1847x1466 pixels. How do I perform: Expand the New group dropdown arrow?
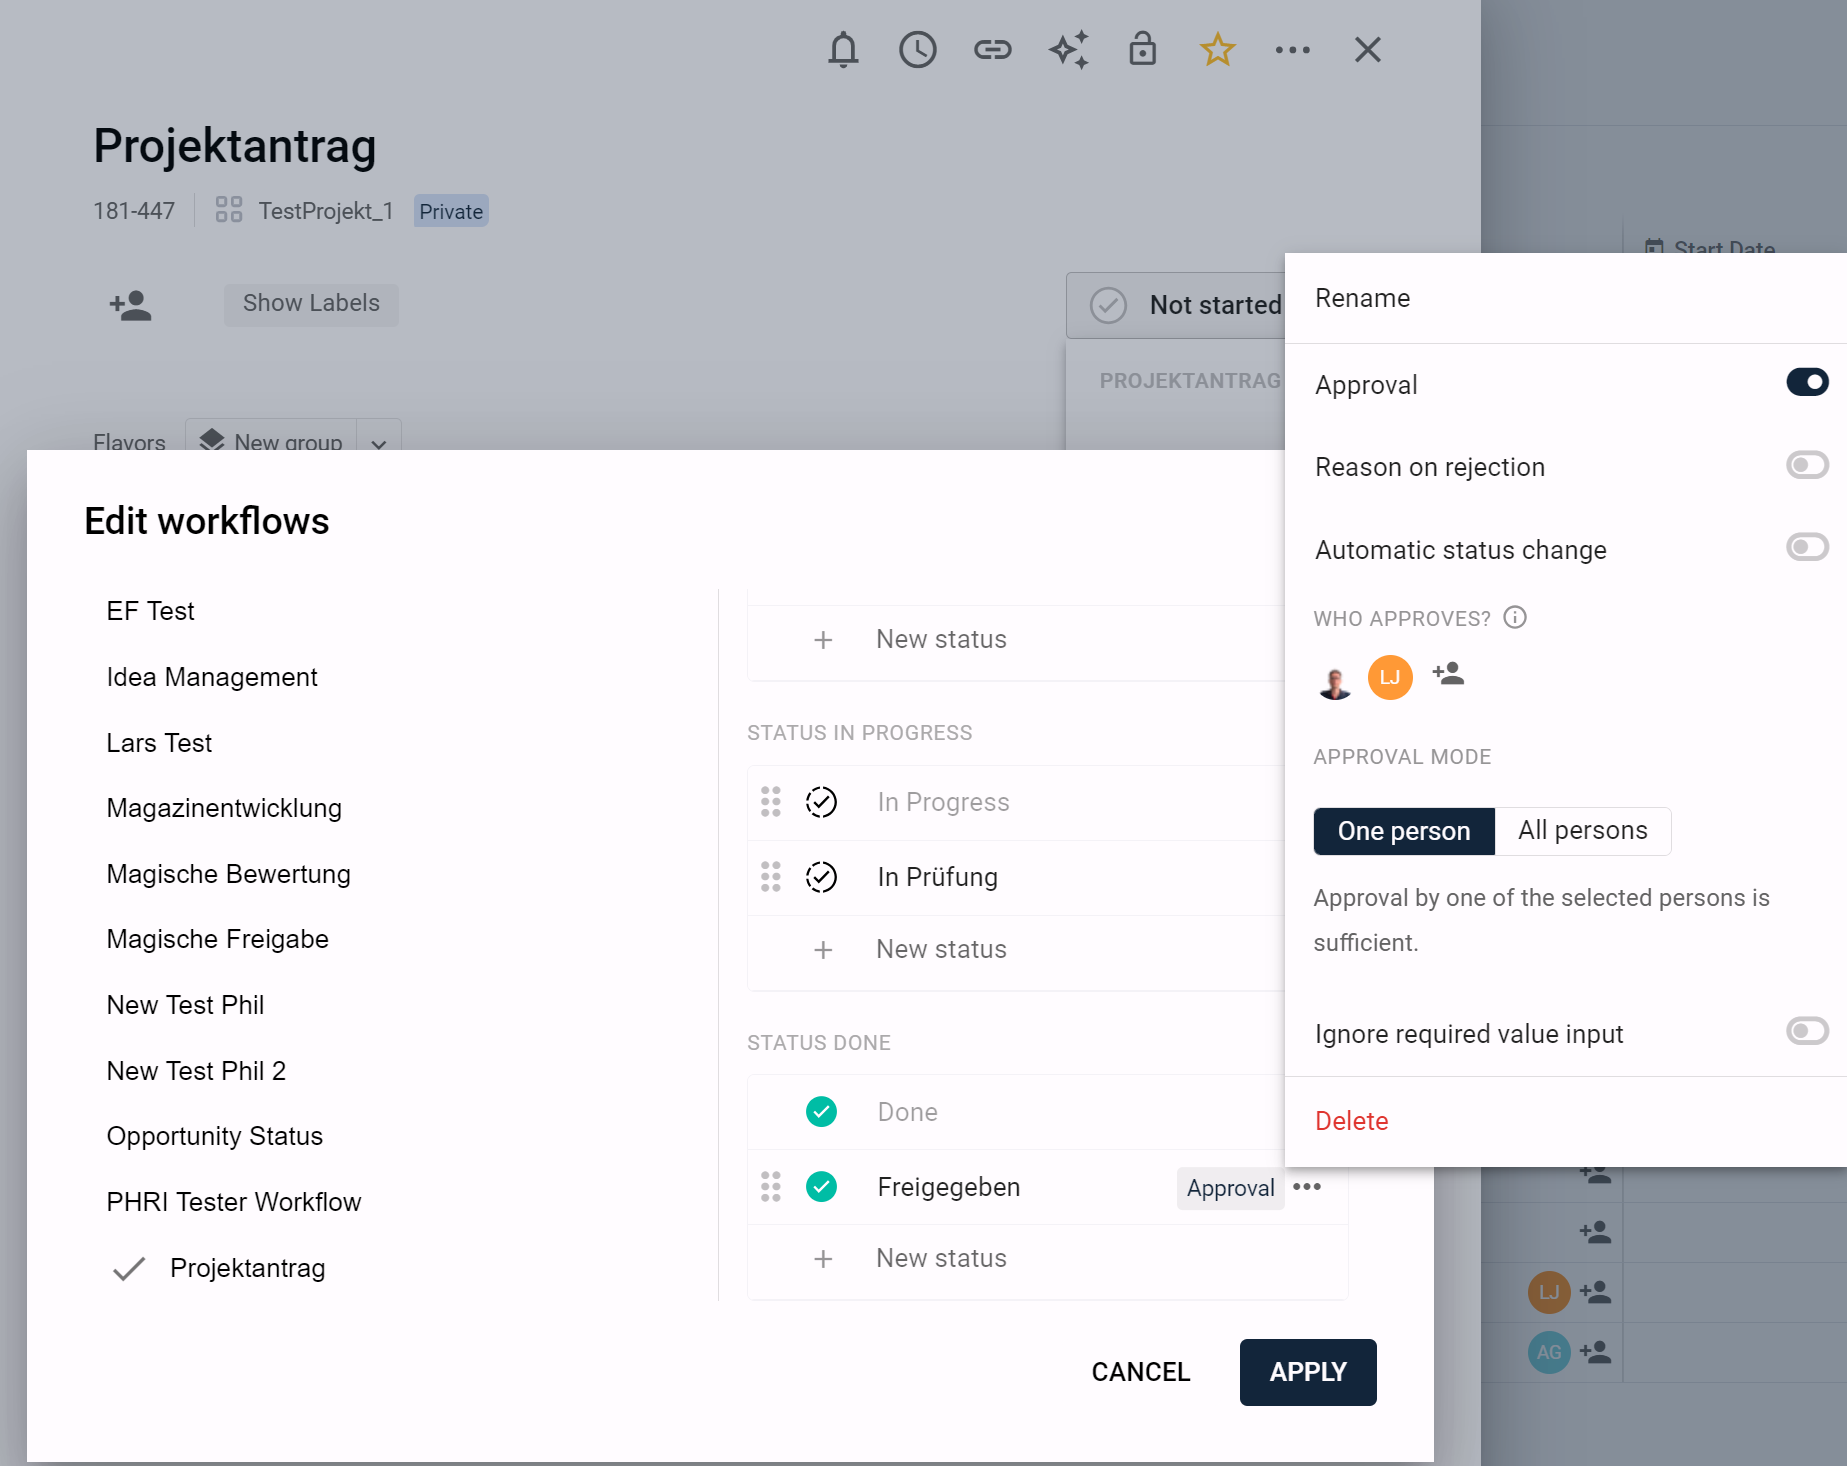(x=378, y=442)
